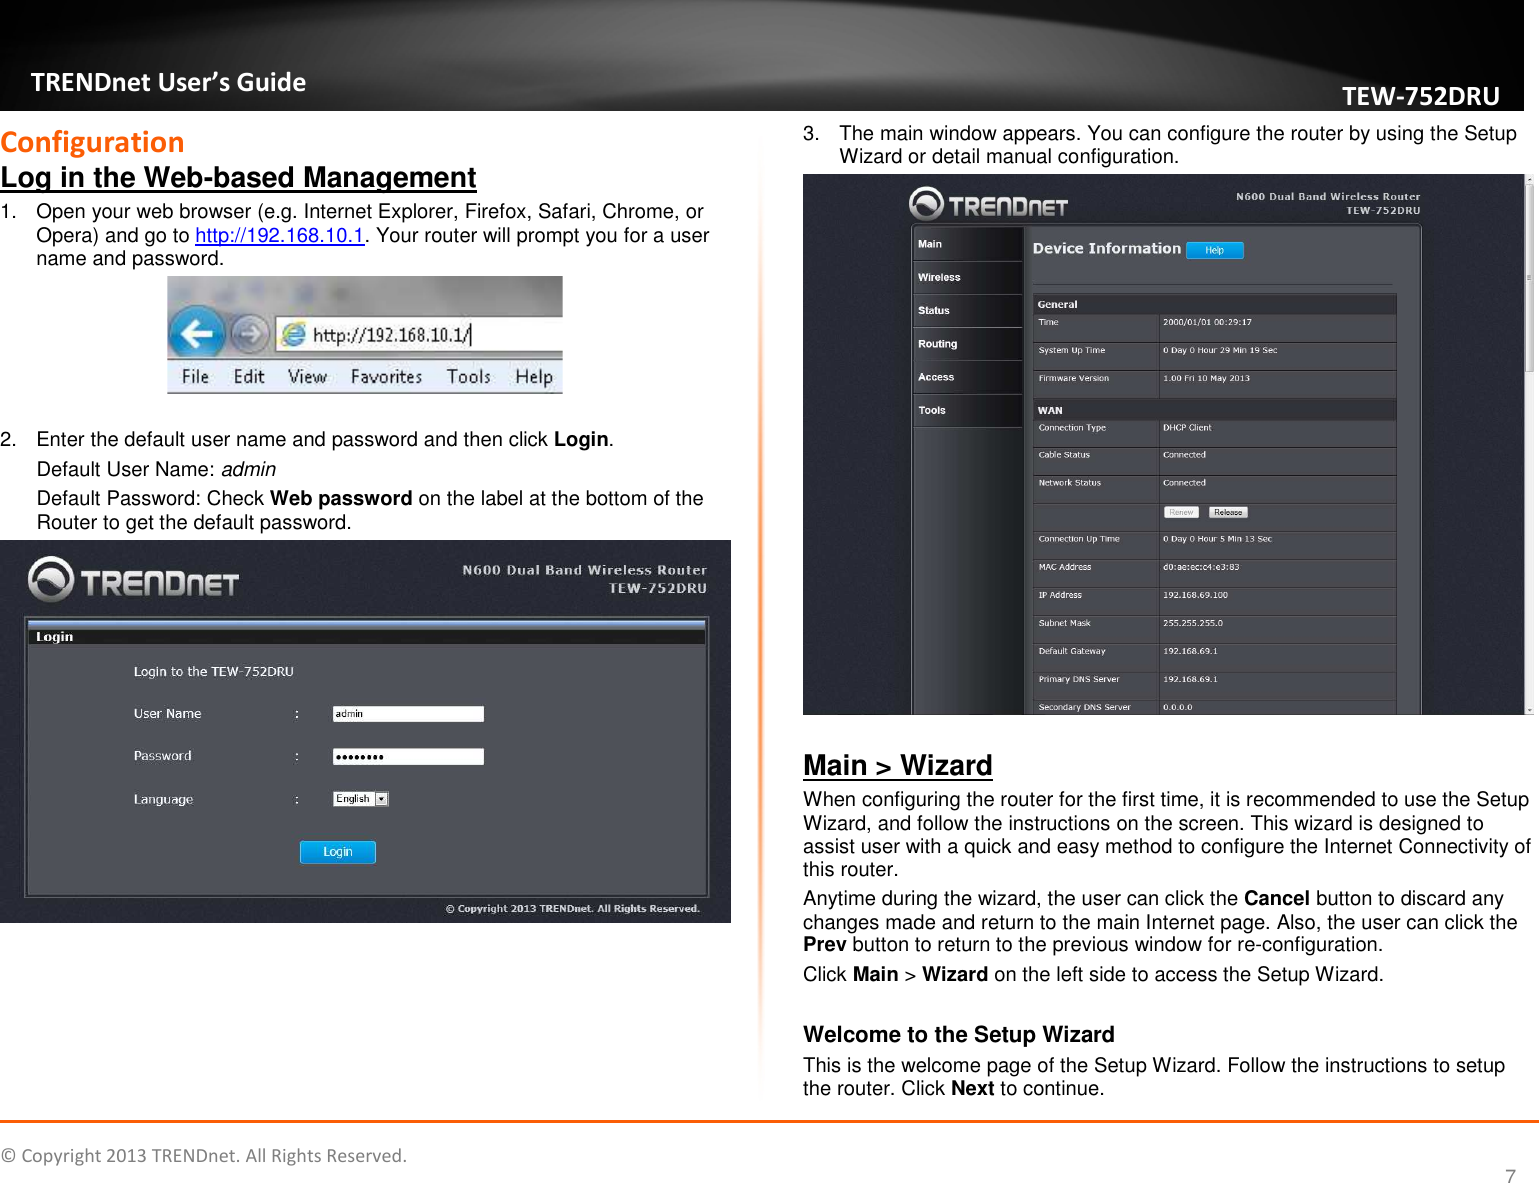
Task: Click the browser address bar with 192.168.10.1
Action: point(420,335)
